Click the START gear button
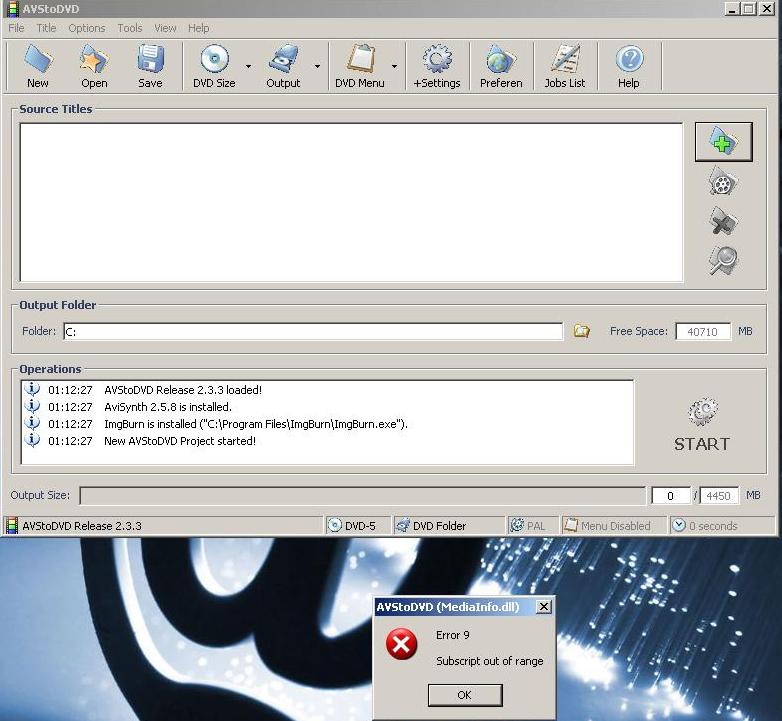Screen dimensions: 782x721 (x=702, y=425)
